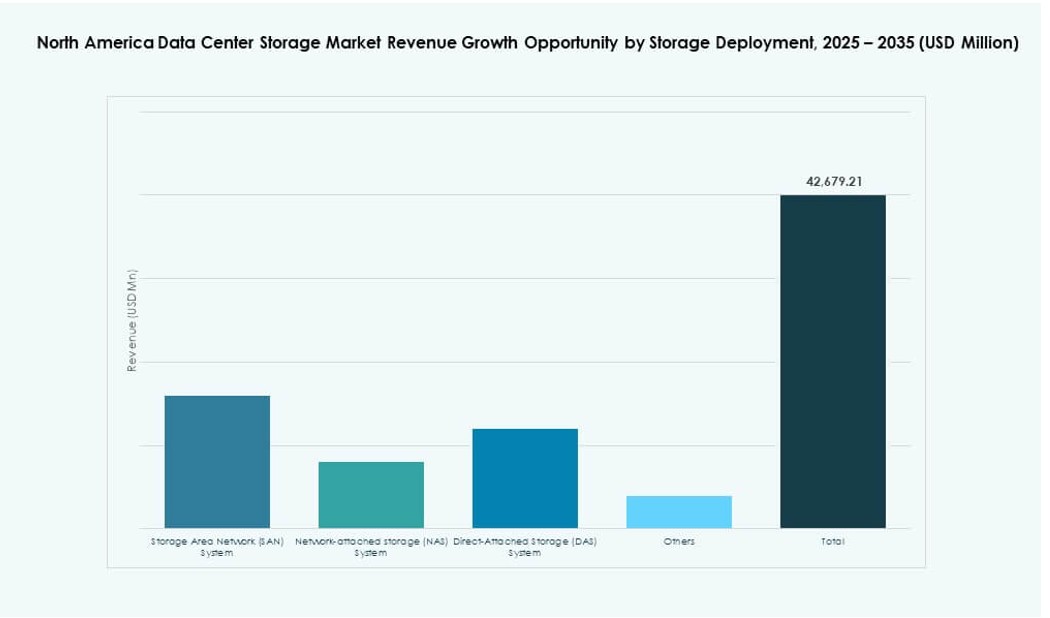Image resolution: width=1050 pixels, height=618 pixels.
Task: Click the light blue Others bar color
Action: tap(678, 510)
